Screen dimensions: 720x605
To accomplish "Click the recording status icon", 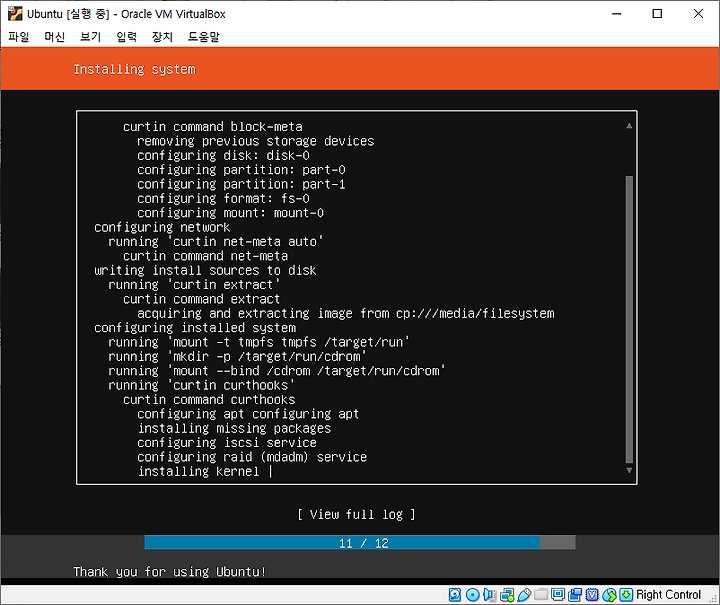I will (575, 595).
